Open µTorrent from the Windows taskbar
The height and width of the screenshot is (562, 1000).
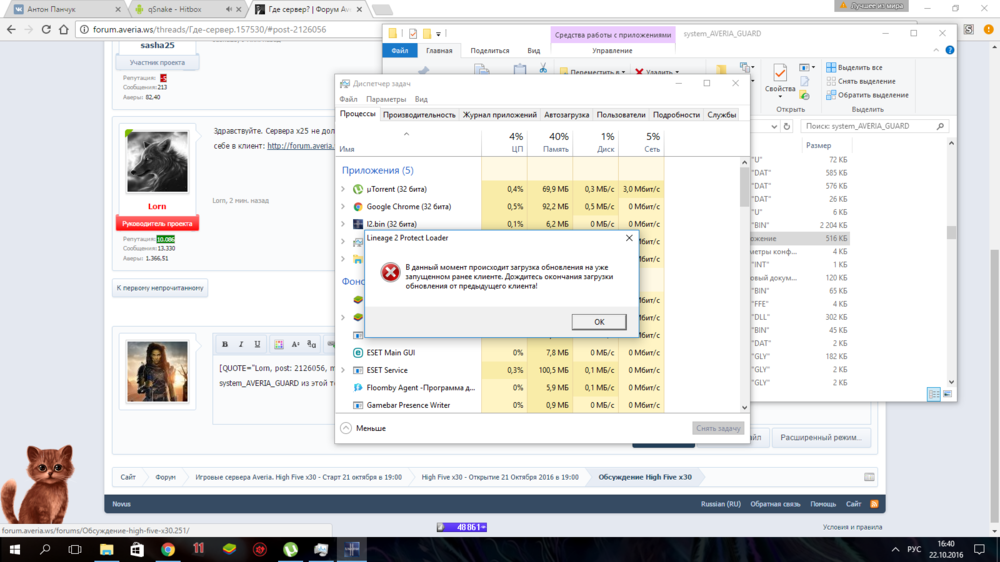[x=290, y=549]
